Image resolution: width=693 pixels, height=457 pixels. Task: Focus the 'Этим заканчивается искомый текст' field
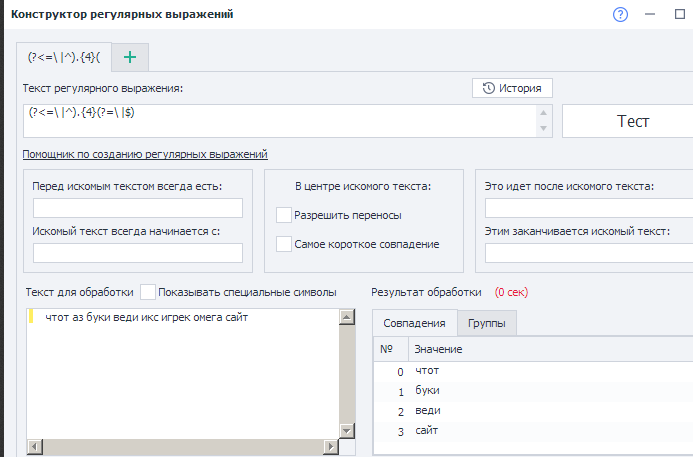point(589,253)
